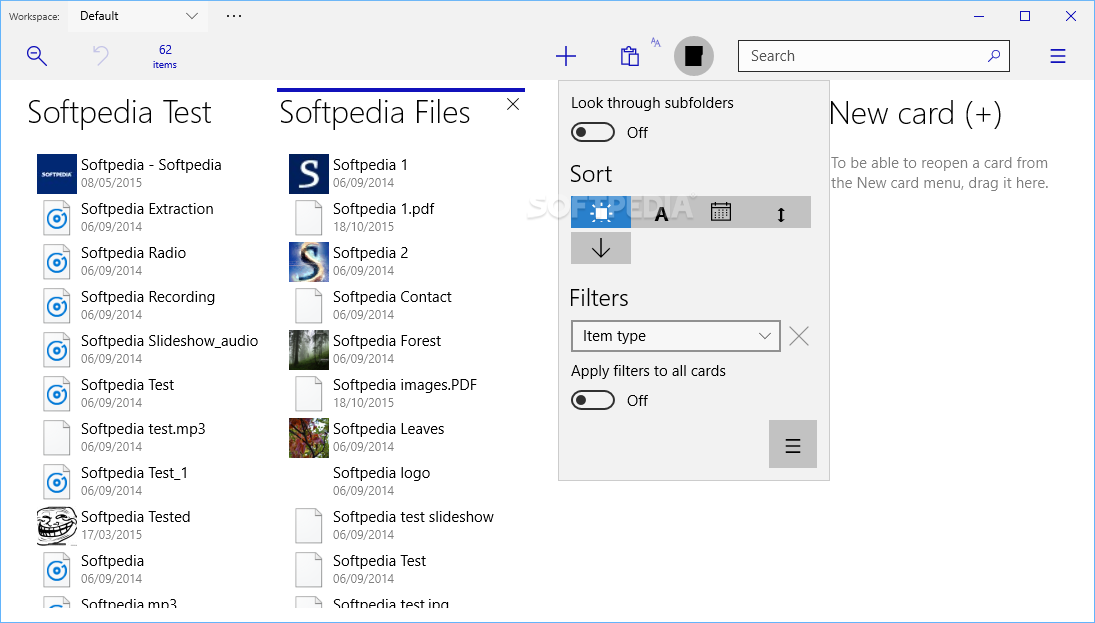Image resolution: width=1095 pixels, height=623 pixels.
Task: Click the Softpedia Radio audio icon
Action: [x=57, y=261]
